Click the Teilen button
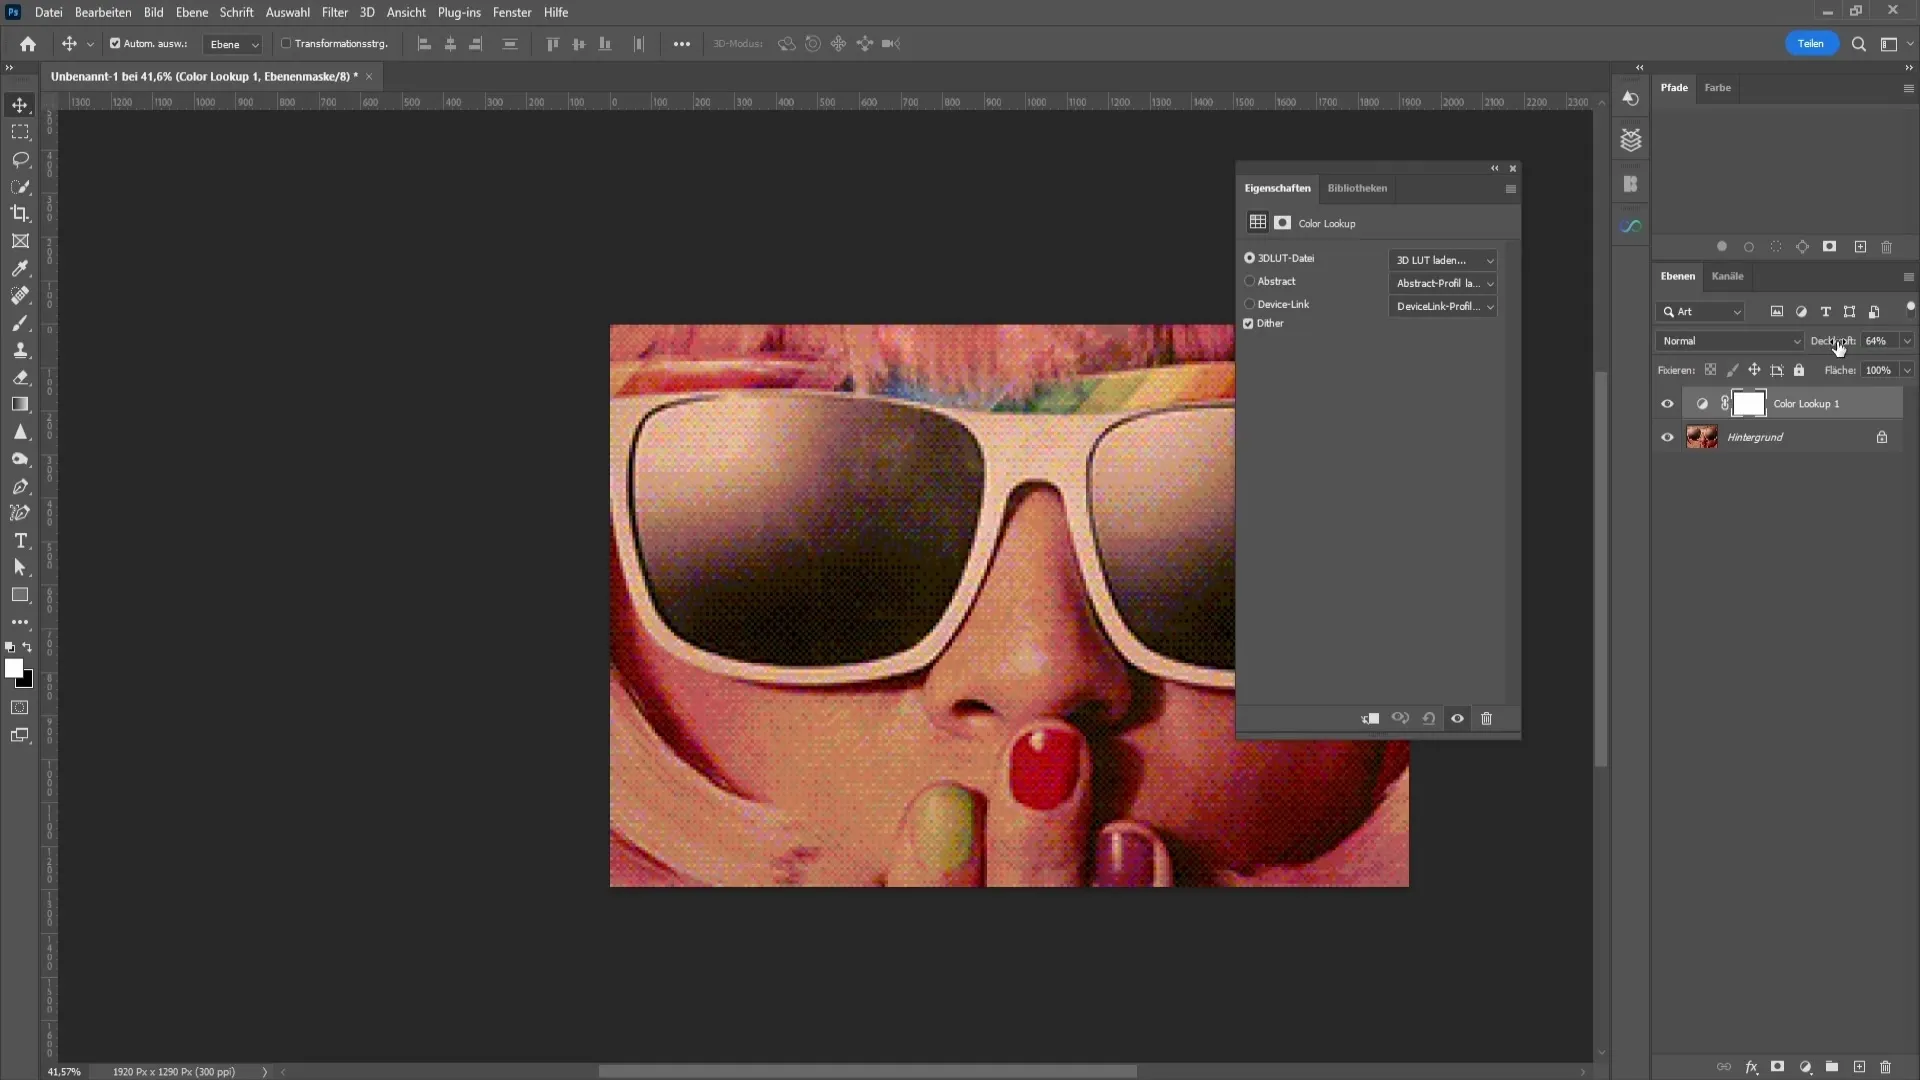Image resolution: width=1920 pixels, height=1080 pixels. coord(1812,44)
